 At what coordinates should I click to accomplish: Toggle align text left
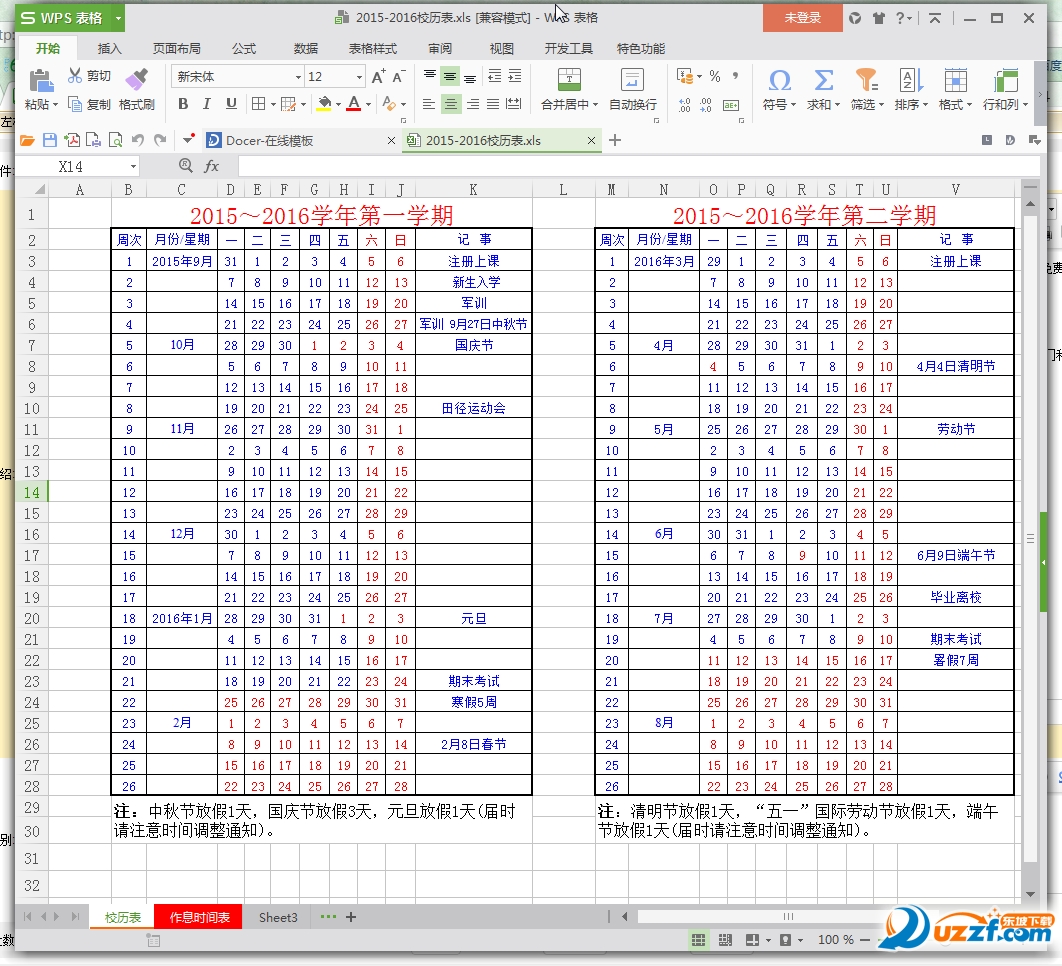[x=429, y=104]
